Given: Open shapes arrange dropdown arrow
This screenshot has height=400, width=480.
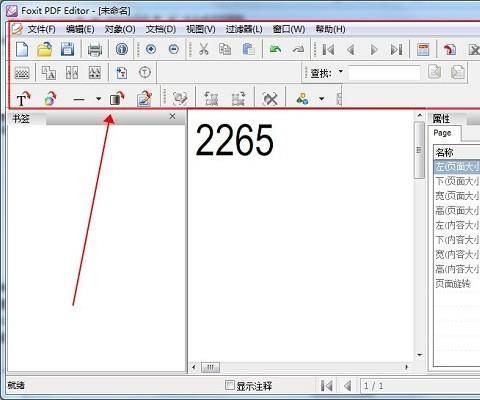Looking at the screenshot, I should point(321,99).
